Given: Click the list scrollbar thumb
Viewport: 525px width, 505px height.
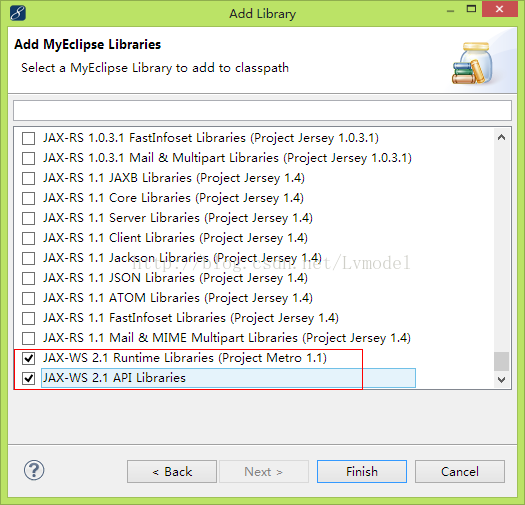Looking at the screenshot, I should (501, 361).
